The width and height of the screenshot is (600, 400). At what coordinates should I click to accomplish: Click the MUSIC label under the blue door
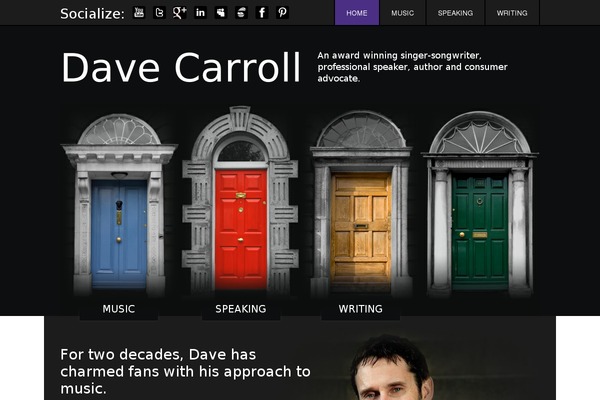tap(119, 309)
